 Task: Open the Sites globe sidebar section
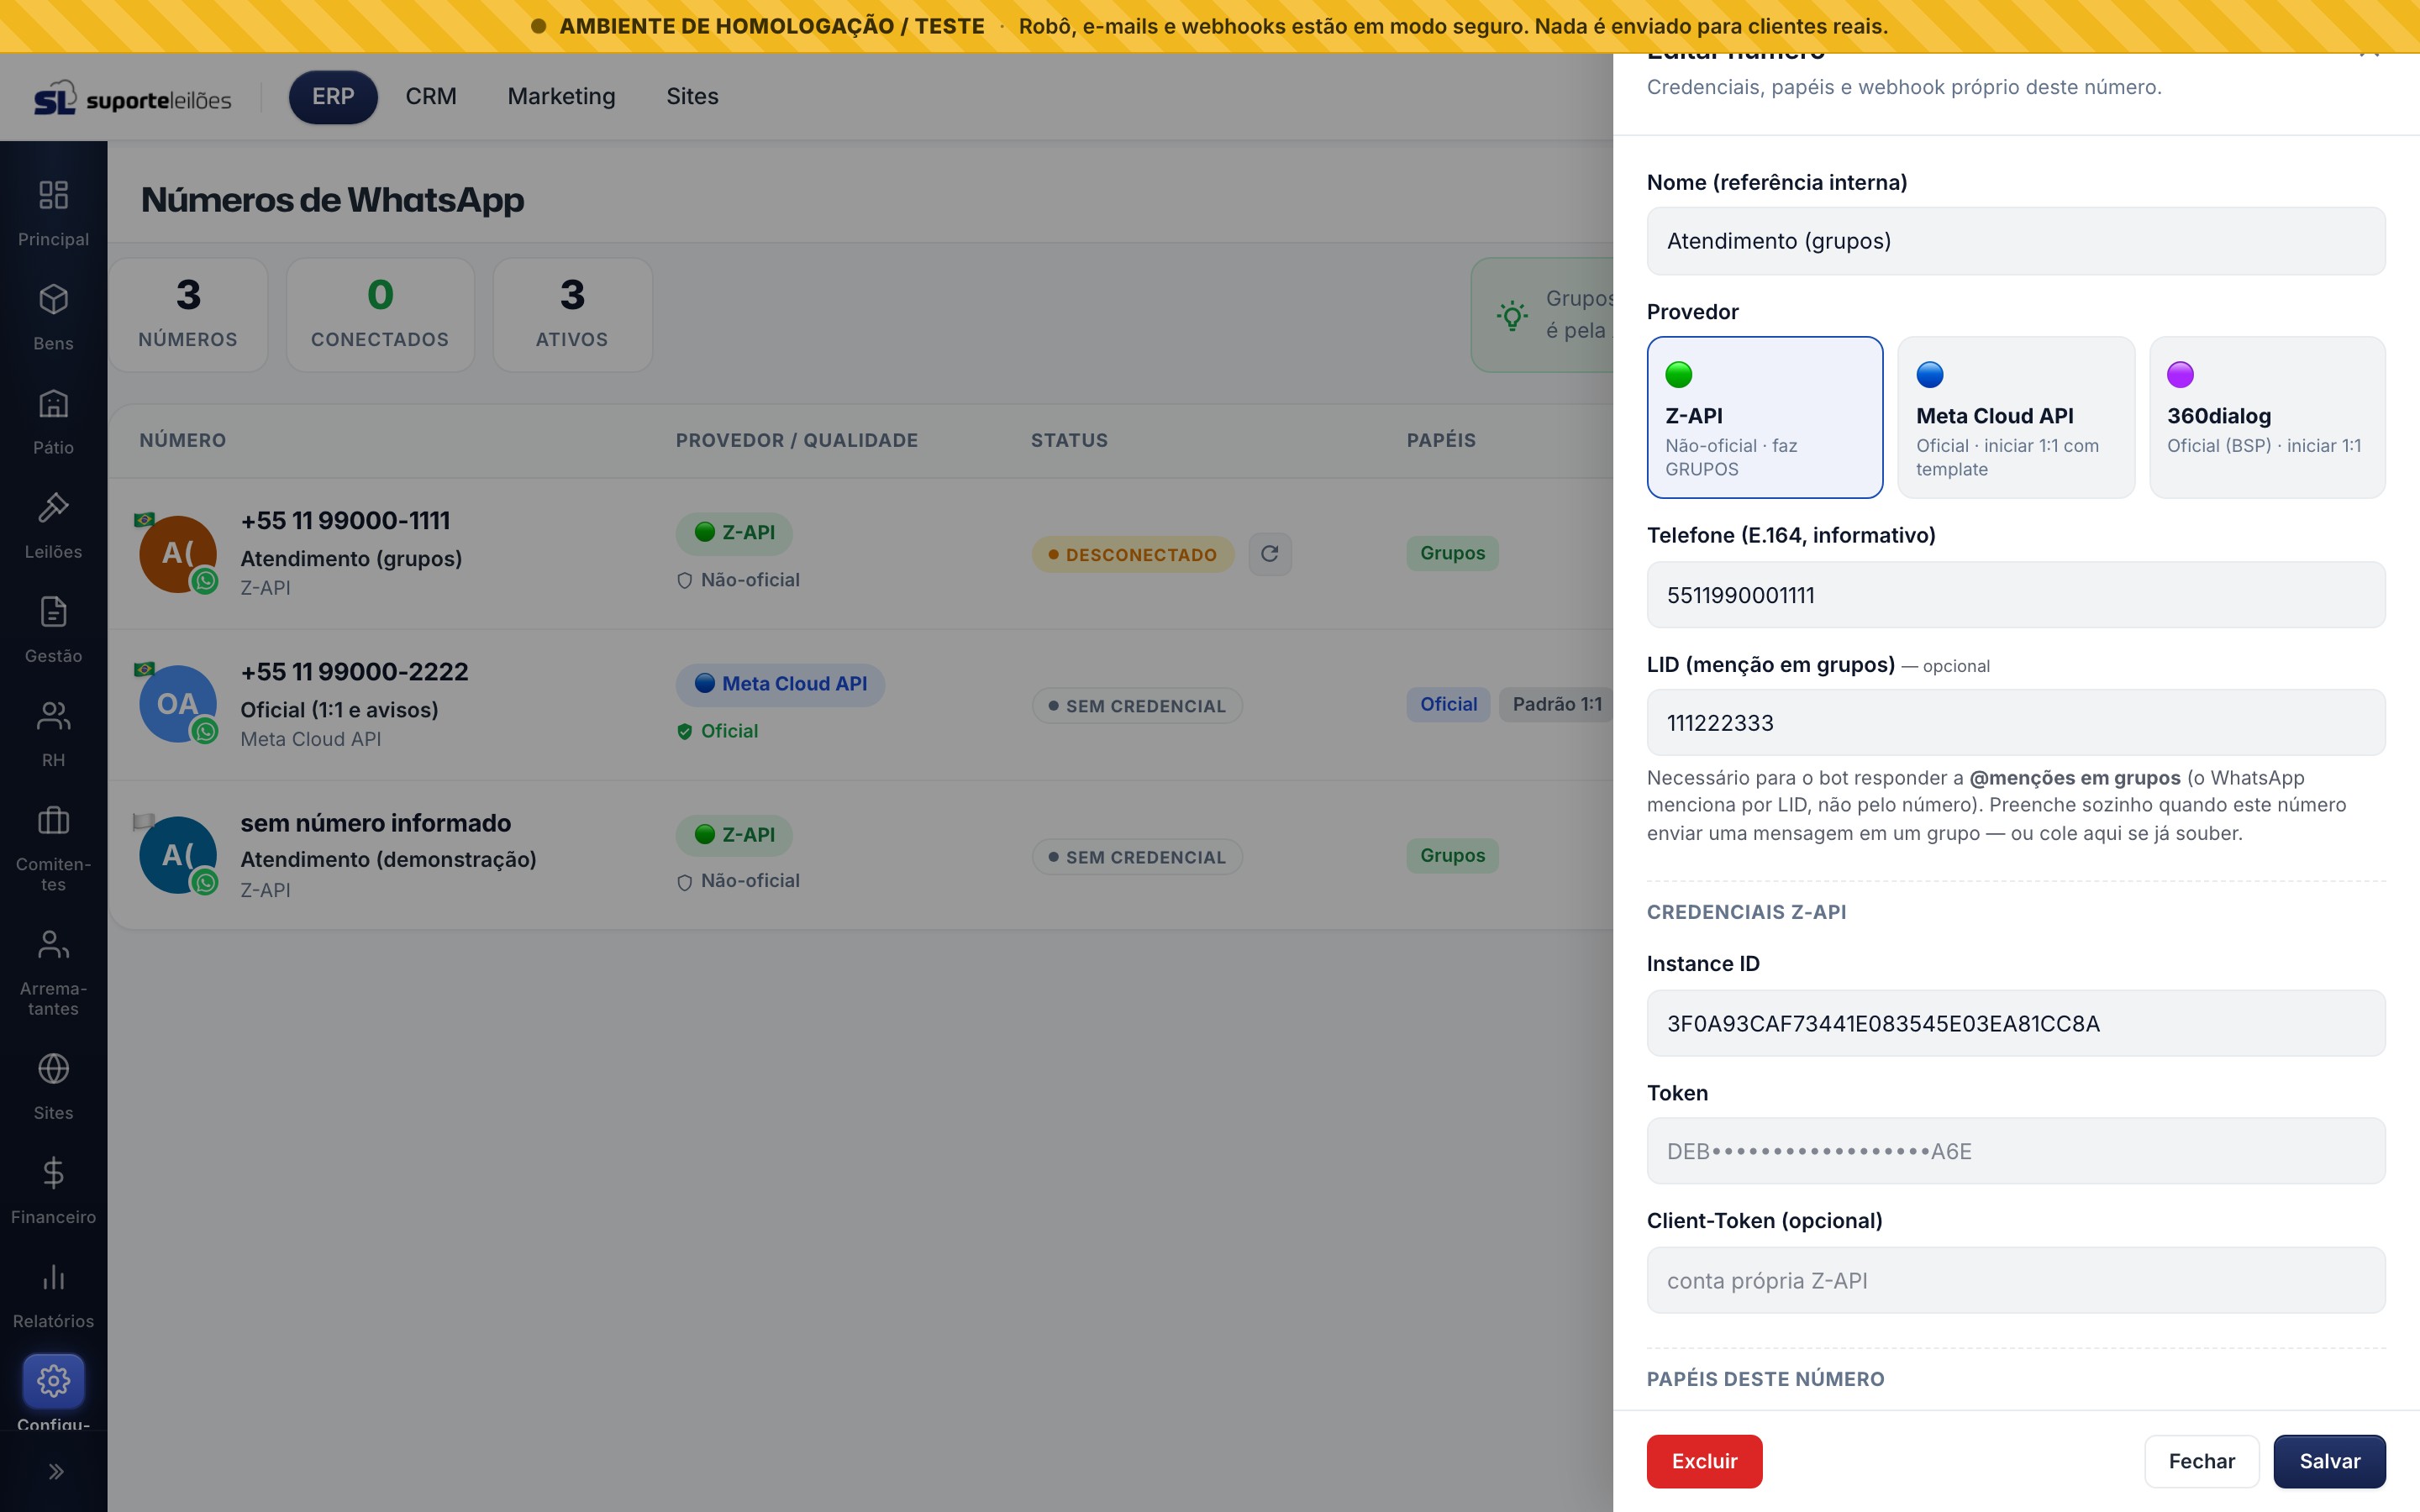[x=53, y=1086]
